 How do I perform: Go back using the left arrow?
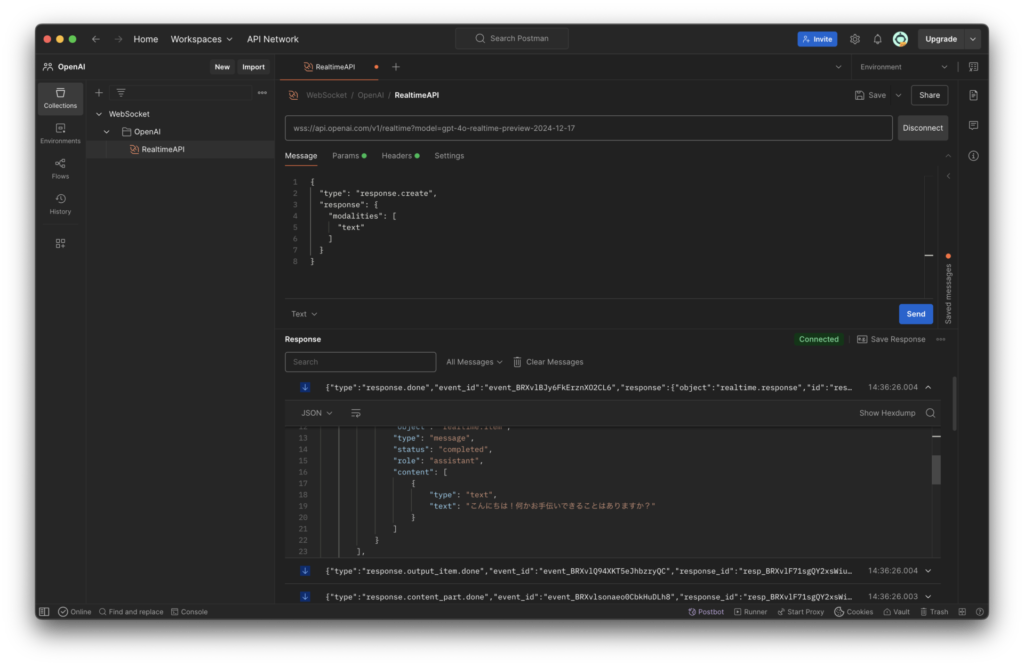pos(96,39)
